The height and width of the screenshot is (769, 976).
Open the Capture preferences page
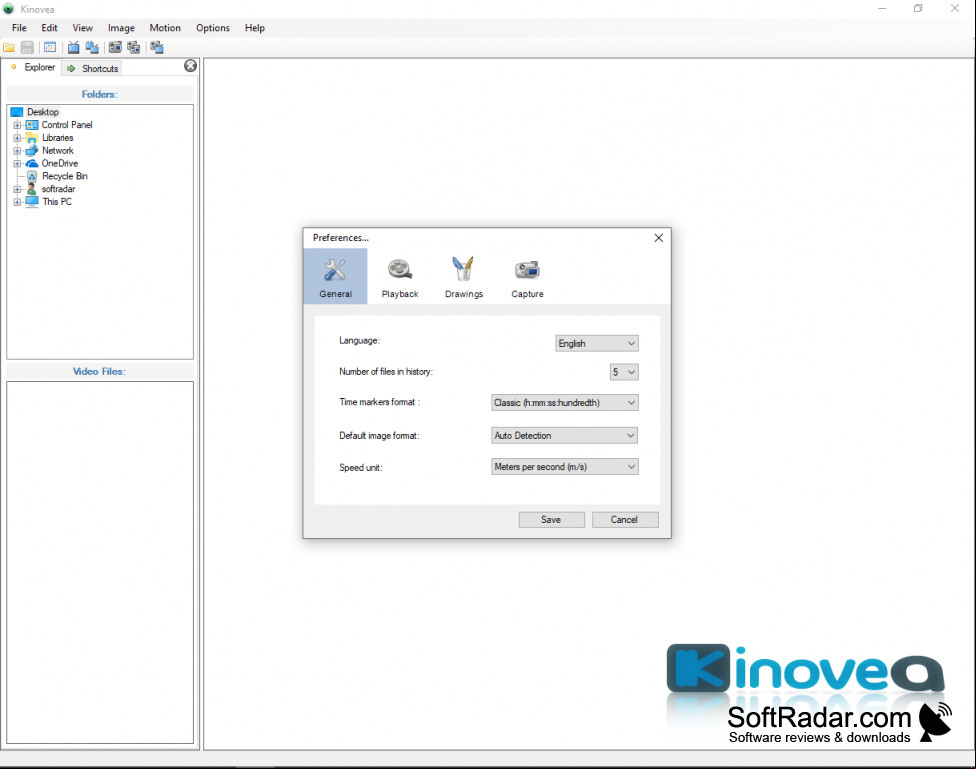pyautogui.click(x=527, y=276)
